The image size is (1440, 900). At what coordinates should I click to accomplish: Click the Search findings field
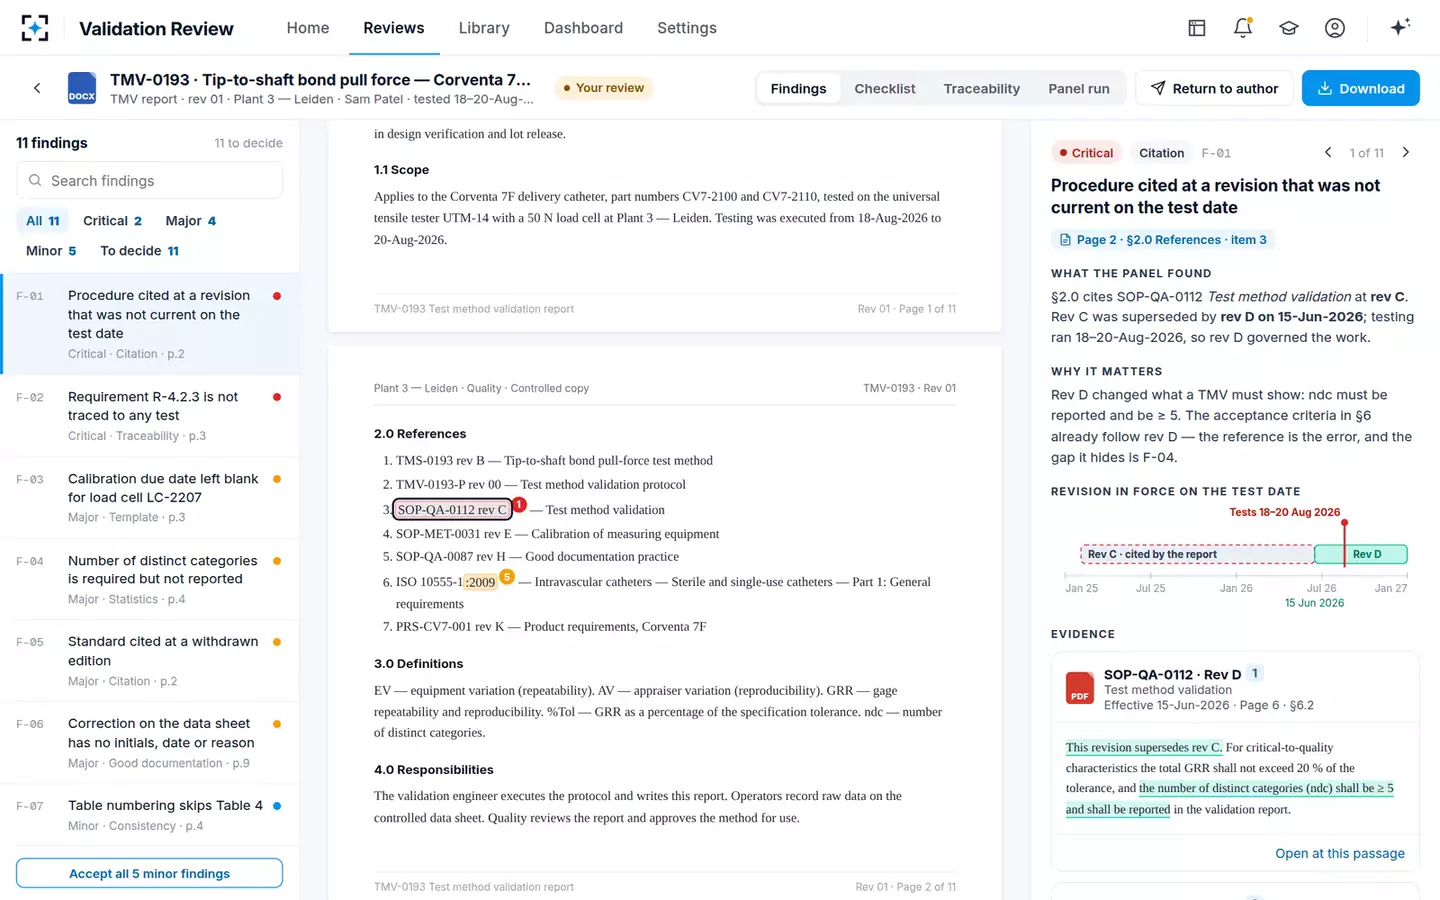(x=149, y=181)
